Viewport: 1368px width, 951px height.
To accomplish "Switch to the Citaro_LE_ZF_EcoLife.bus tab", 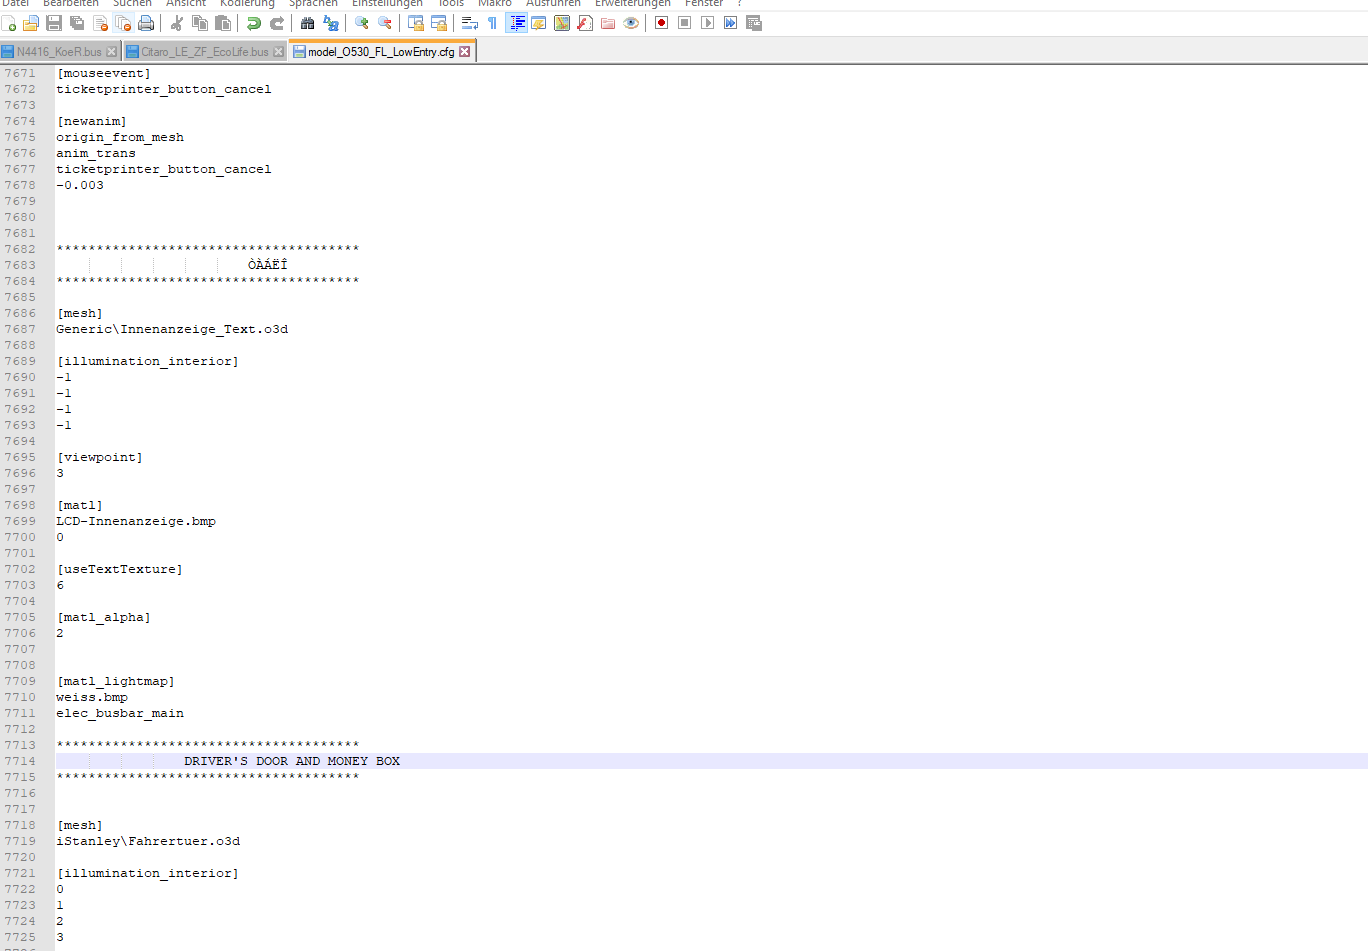I will [205, 52].
